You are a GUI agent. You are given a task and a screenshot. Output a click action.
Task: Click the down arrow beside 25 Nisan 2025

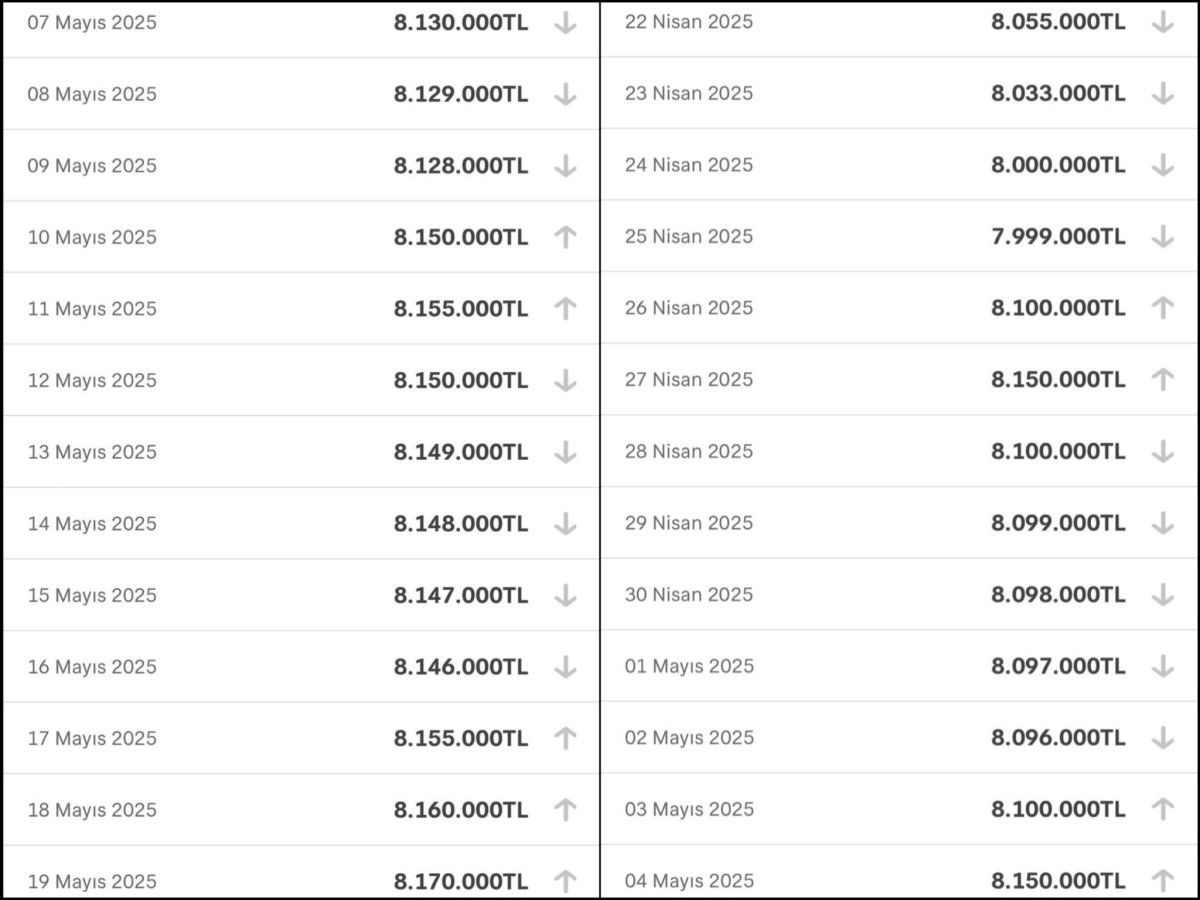(1162, 237)
